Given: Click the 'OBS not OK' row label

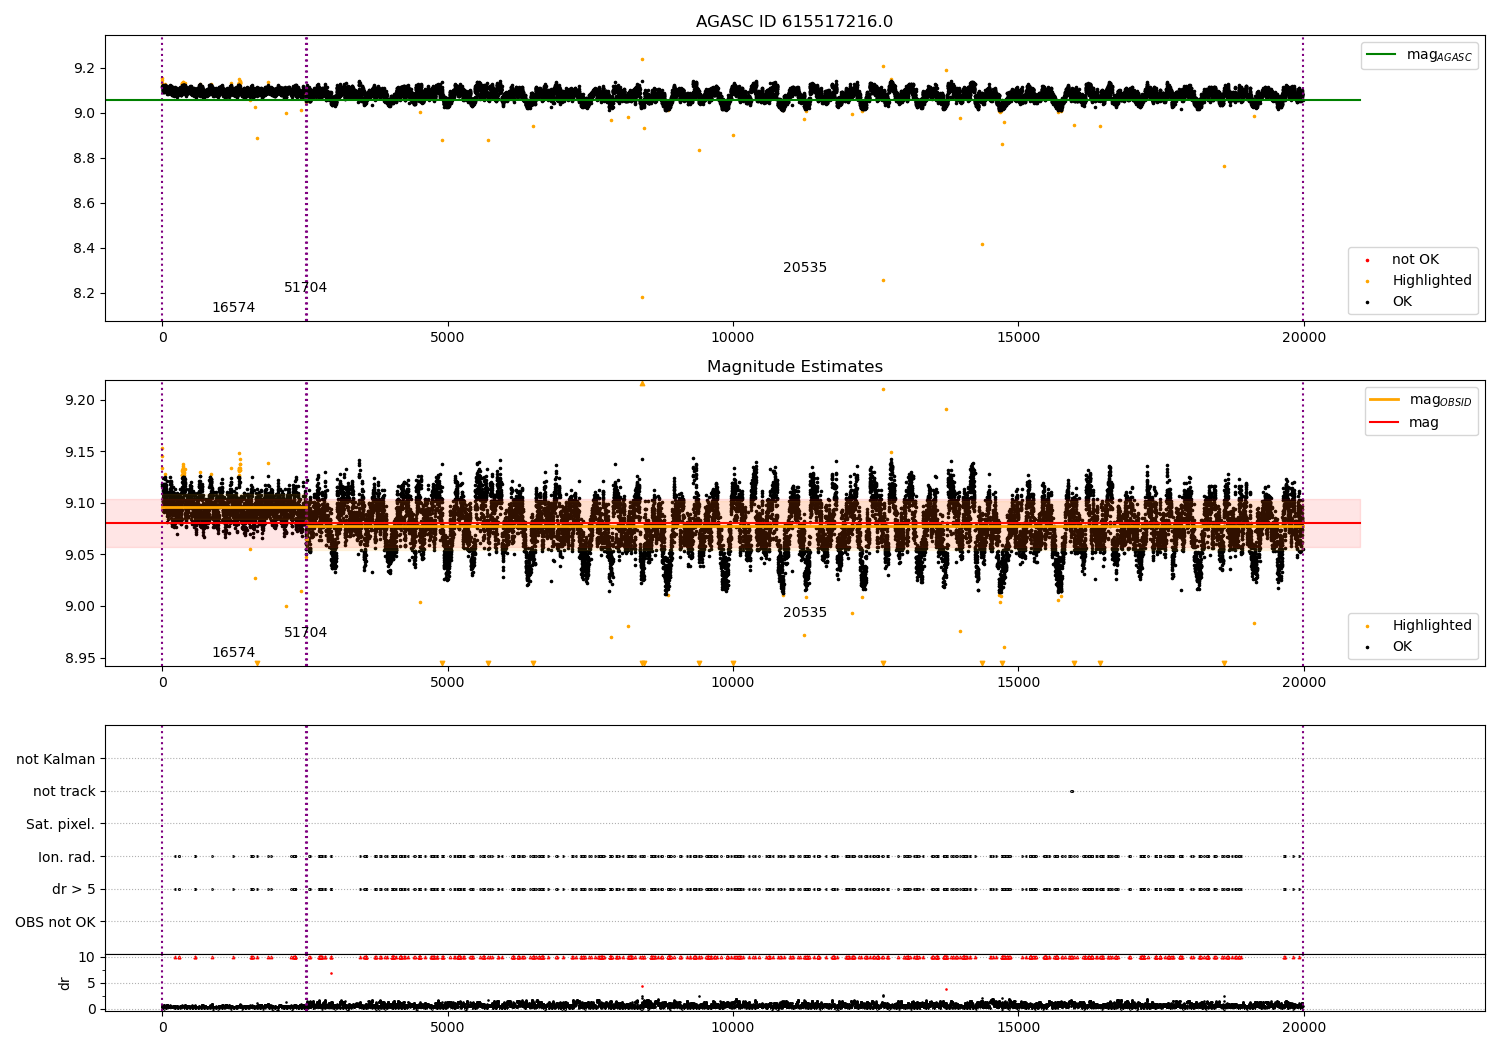Looking at the screenshot, I should pyautogui.click(x=55, y=922).
